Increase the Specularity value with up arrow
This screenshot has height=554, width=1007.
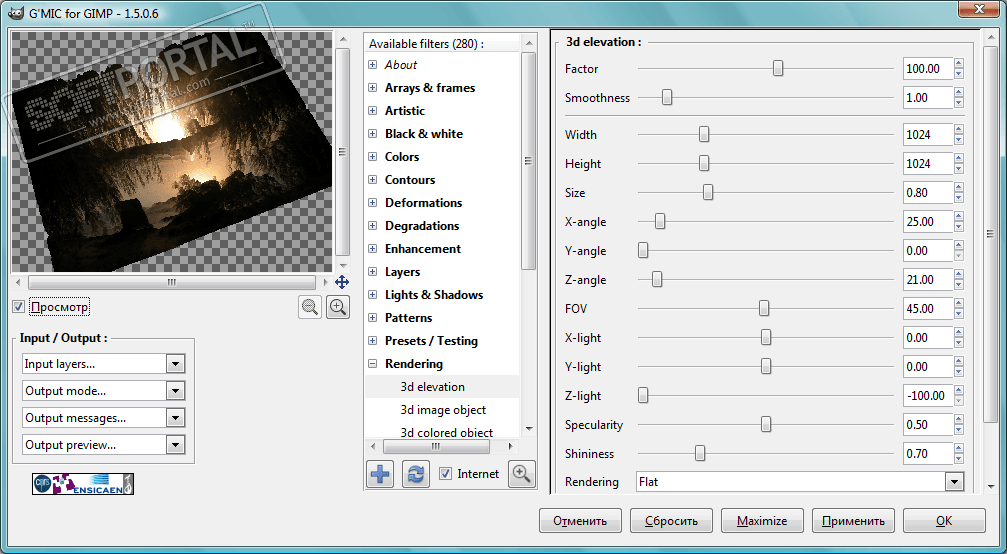(x=959, y=420)
